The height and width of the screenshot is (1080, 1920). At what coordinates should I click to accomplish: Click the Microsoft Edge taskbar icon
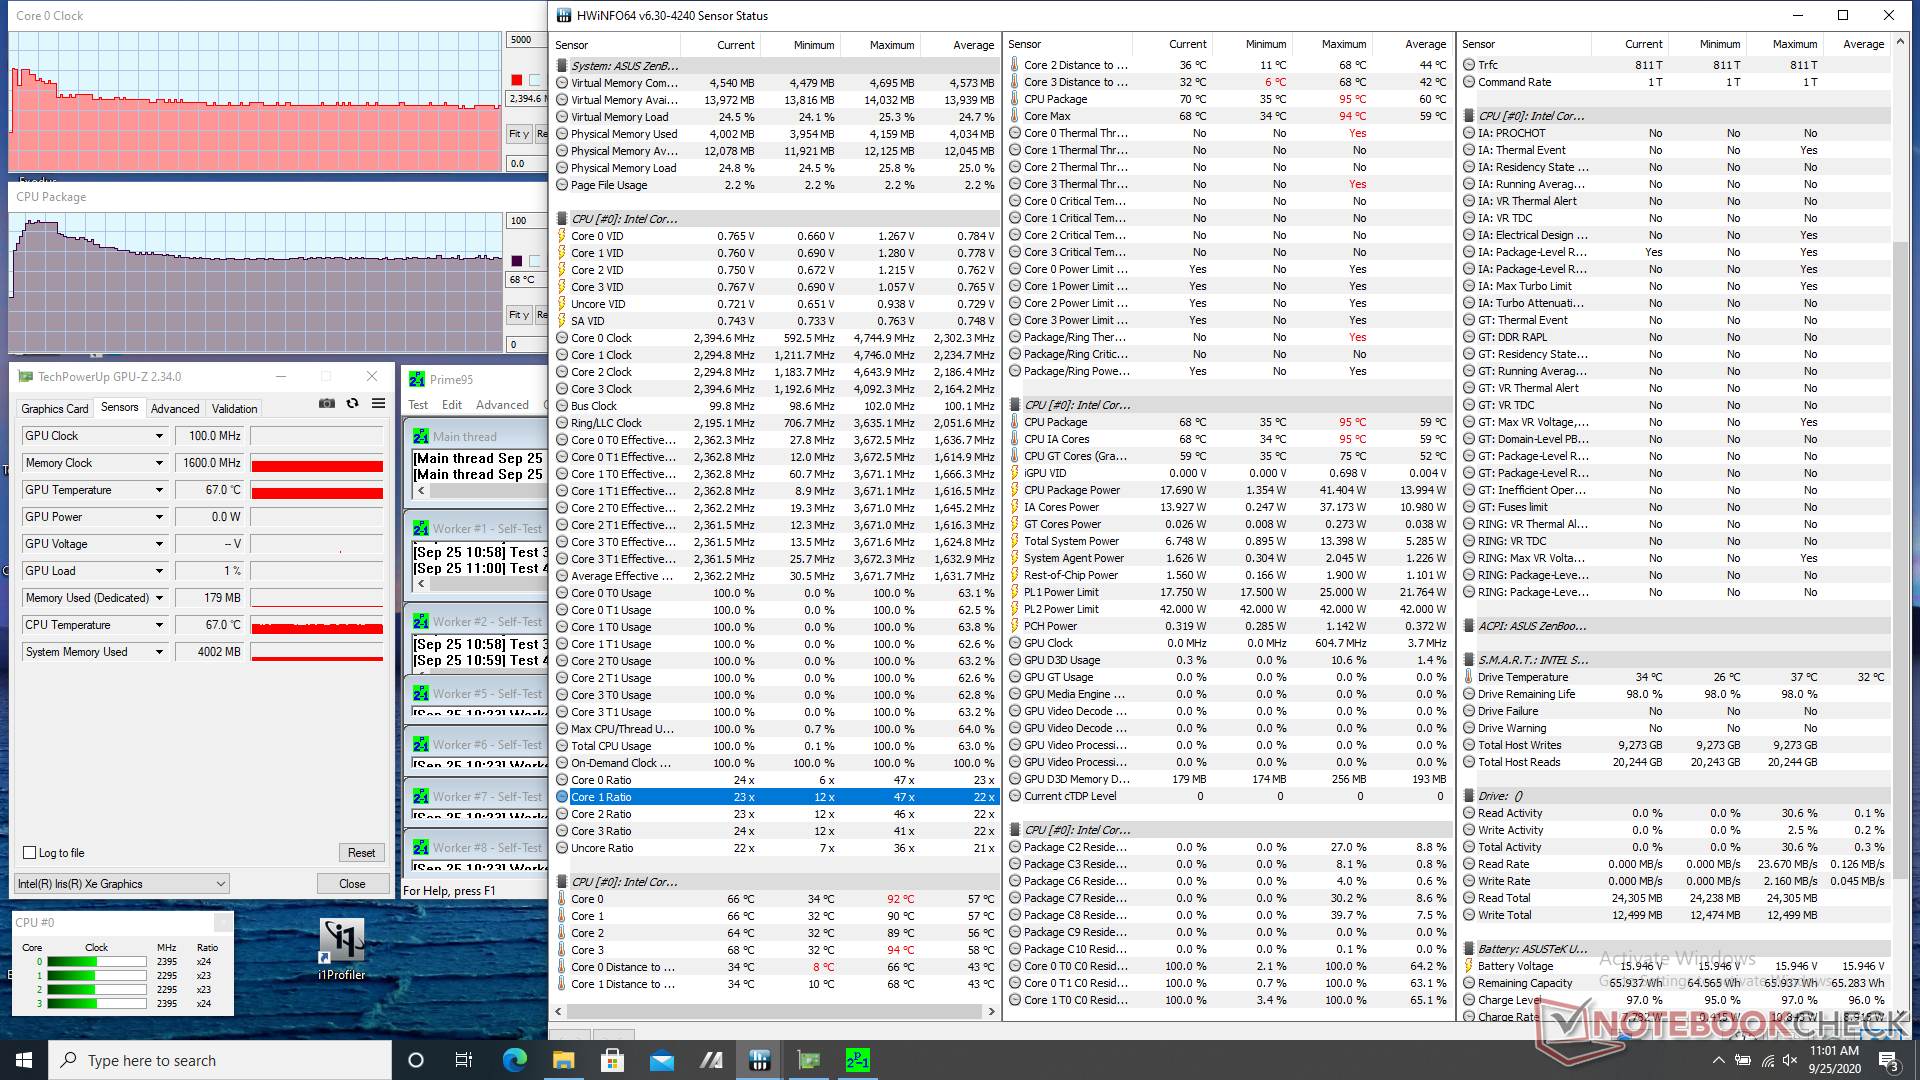point(514,1060)
